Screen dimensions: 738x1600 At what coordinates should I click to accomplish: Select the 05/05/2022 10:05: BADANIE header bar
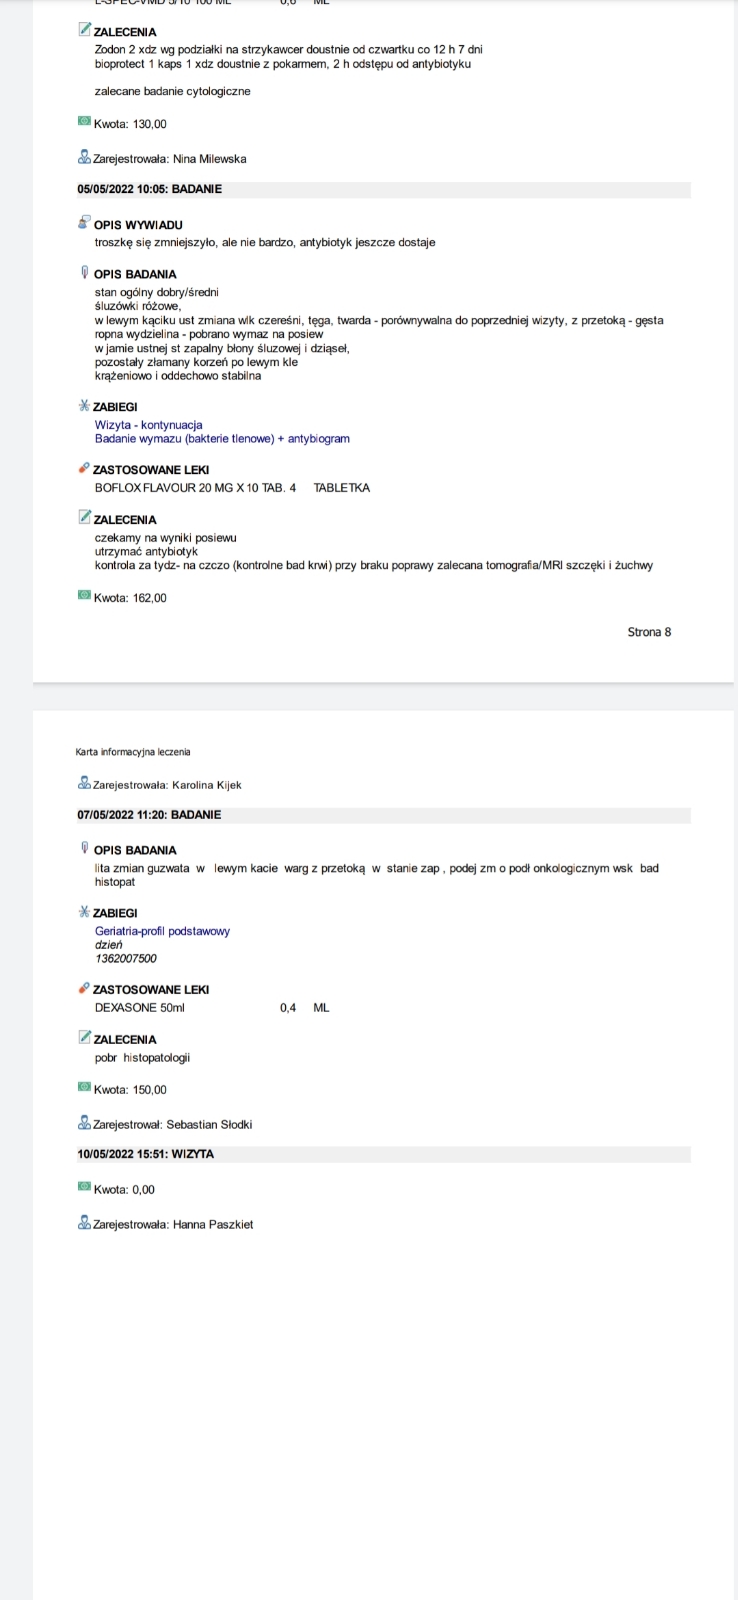point(384,189)
